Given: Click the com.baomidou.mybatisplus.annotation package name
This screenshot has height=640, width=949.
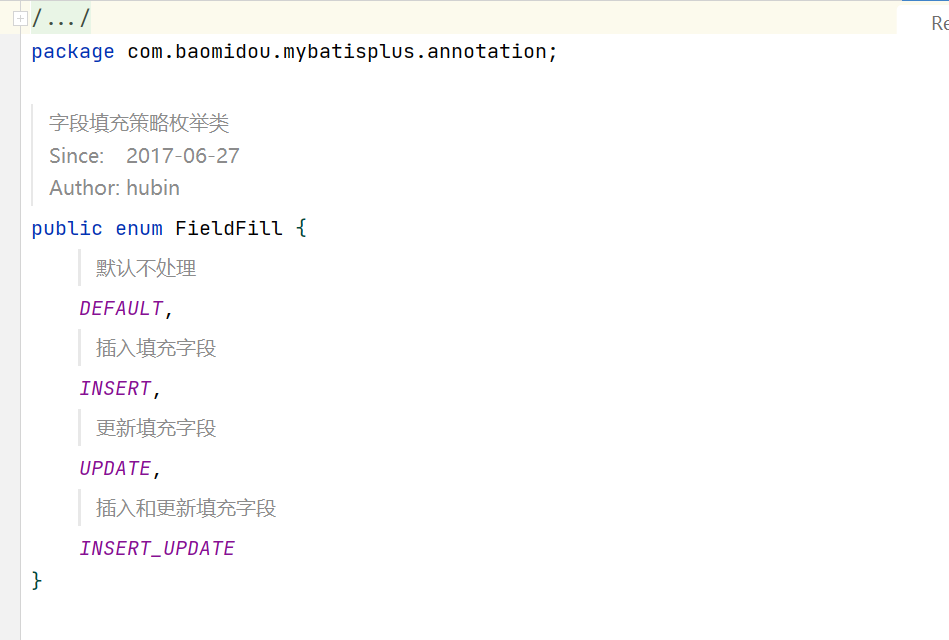Looking at the screenshot, I should (x=337, y=52).
